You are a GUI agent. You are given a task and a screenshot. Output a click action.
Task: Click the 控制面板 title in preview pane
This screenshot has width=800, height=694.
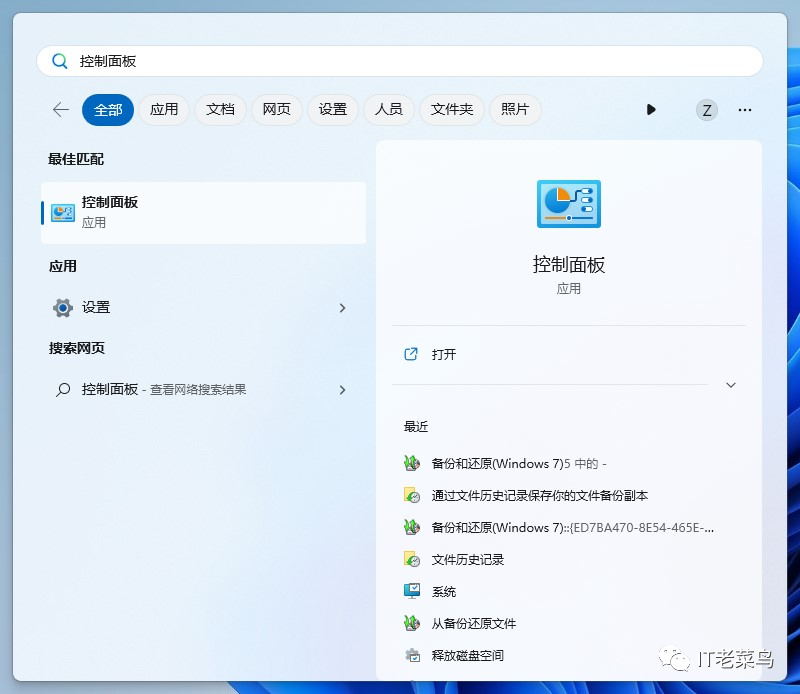(569, 264)
